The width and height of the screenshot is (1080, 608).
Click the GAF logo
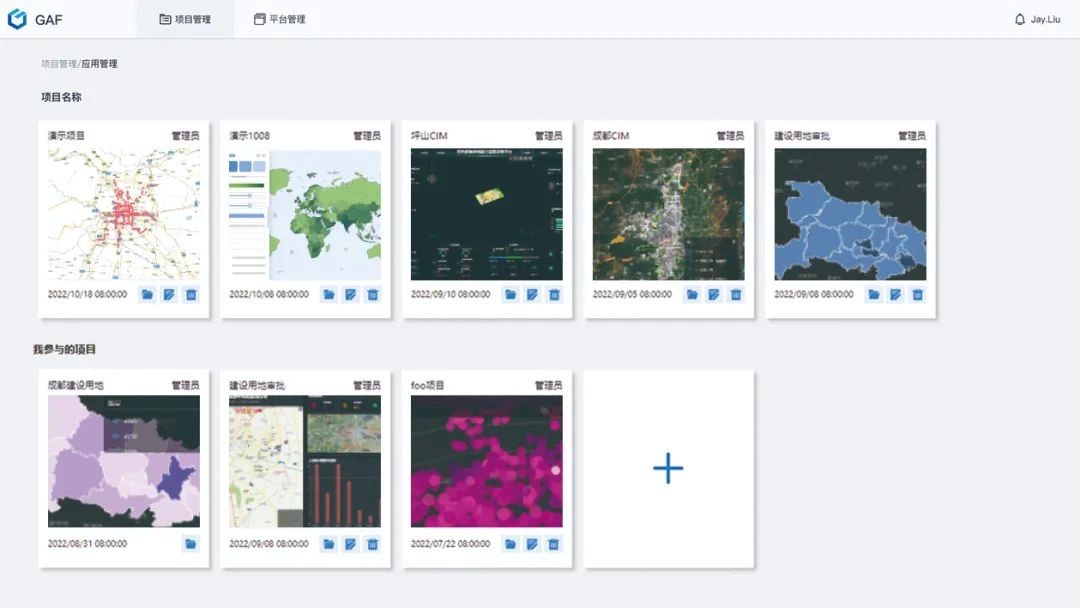pyautogui.click(x=35, y=19)
